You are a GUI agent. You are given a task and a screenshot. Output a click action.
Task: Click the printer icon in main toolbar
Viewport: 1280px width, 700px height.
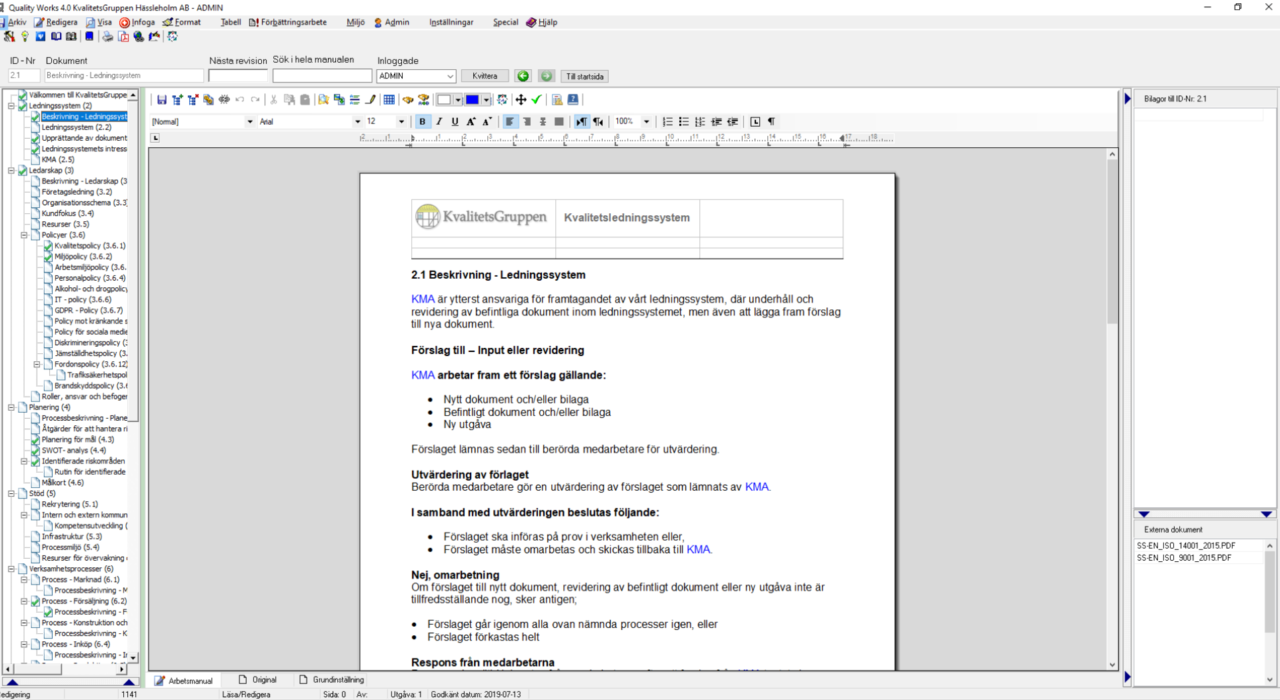(108, 36)
